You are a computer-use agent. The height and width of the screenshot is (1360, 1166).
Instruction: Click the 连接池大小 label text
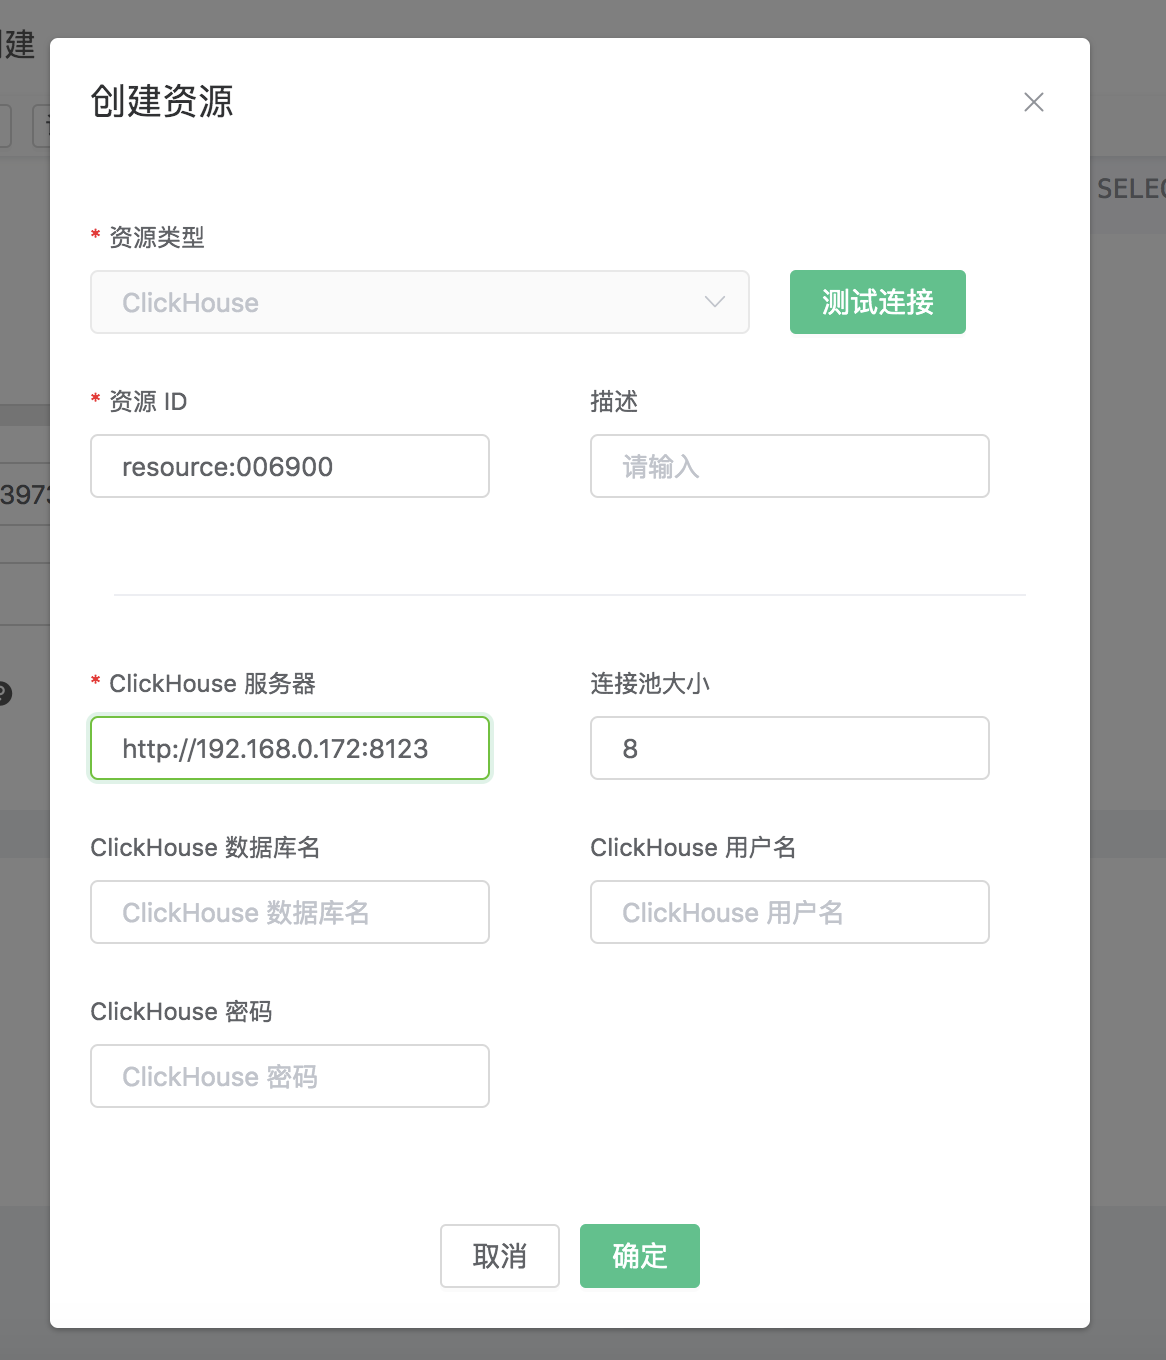[650, 683]
